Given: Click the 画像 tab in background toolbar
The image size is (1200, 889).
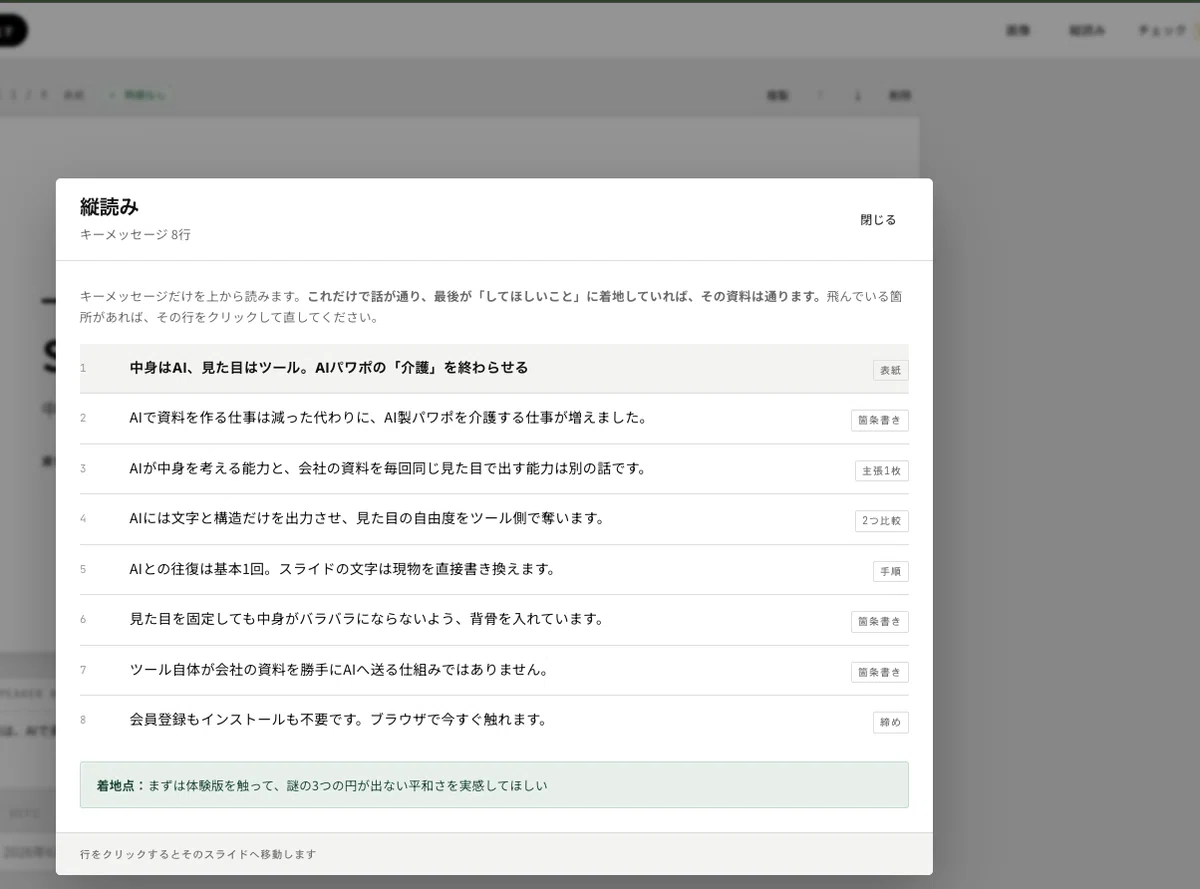Looking at the screenshot, I should [1018, 31].
